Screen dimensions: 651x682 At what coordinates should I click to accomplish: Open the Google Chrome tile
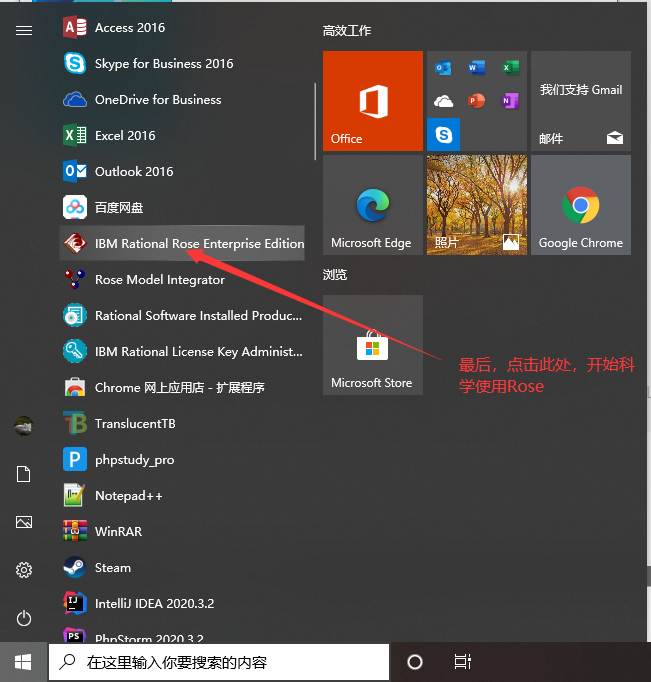(581, 205)
